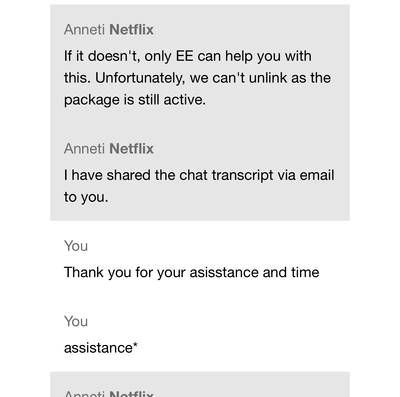Click the 'to you.' line of transcript message
The height and width of the screenshot is (397, 400).
pos(86,197)
